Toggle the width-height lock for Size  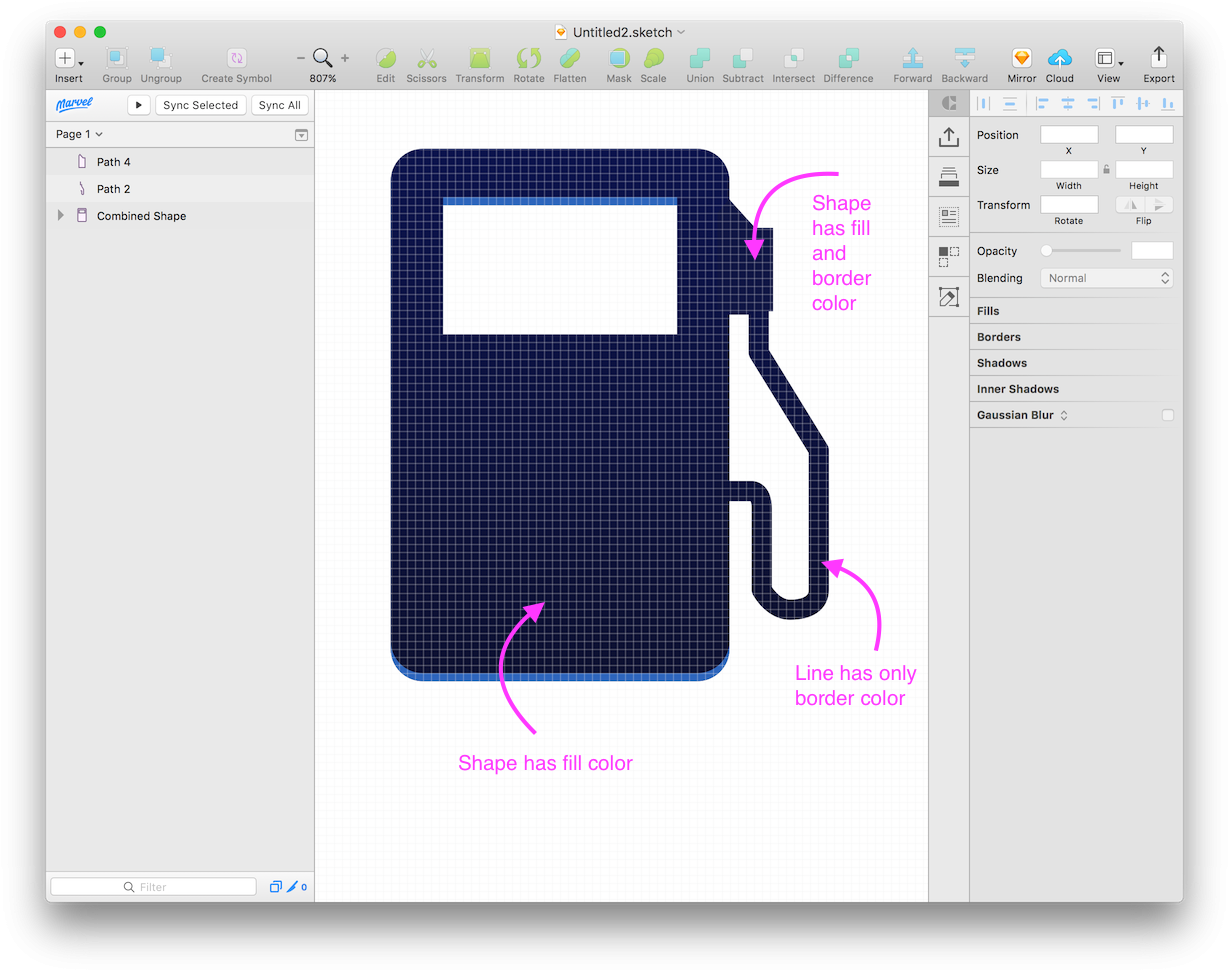click(1108, 169)
